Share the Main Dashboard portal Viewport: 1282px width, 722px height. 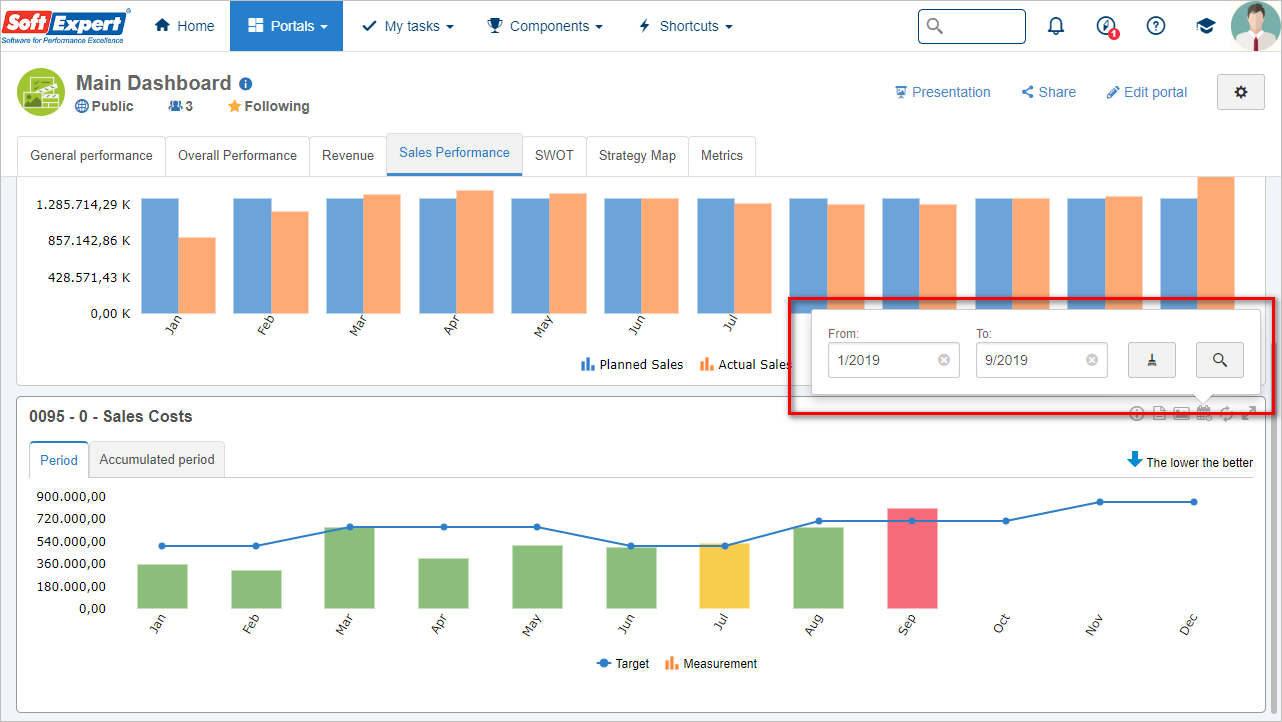click(1048, 92)
